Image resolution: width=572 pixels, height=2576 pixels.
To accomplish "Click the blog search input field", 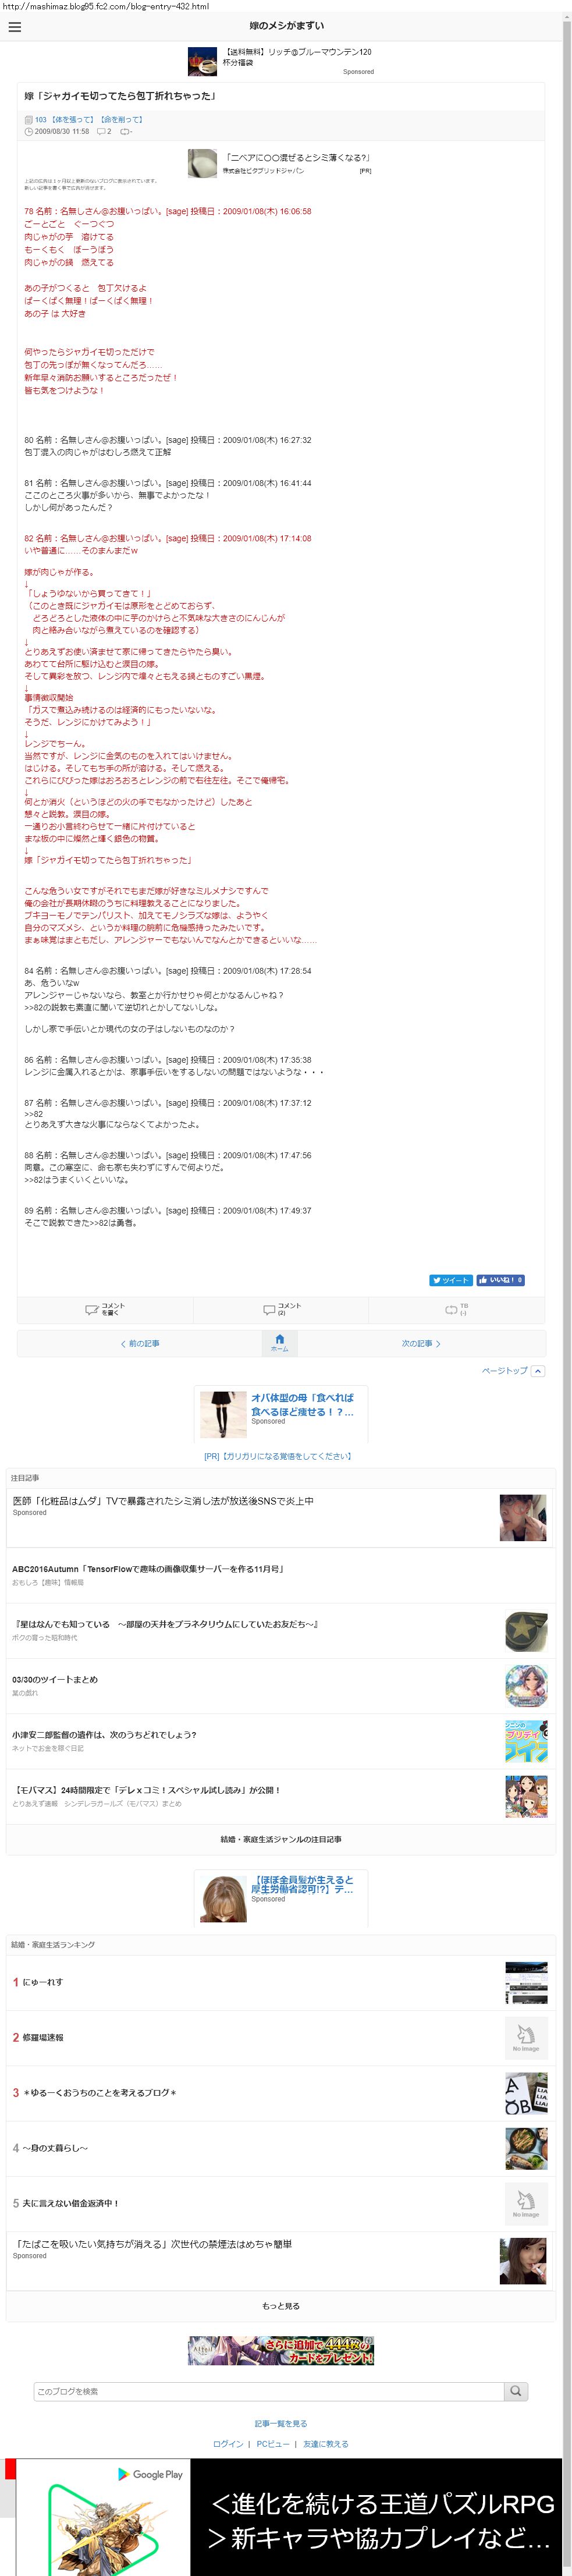I will [269, 2391].
